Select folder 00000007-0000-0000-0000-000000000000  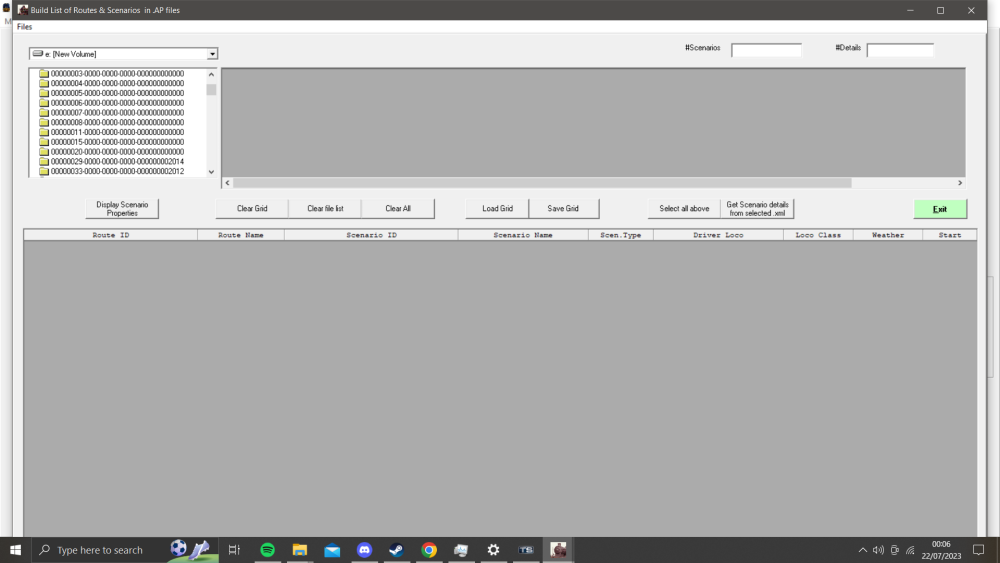(117, 113)
